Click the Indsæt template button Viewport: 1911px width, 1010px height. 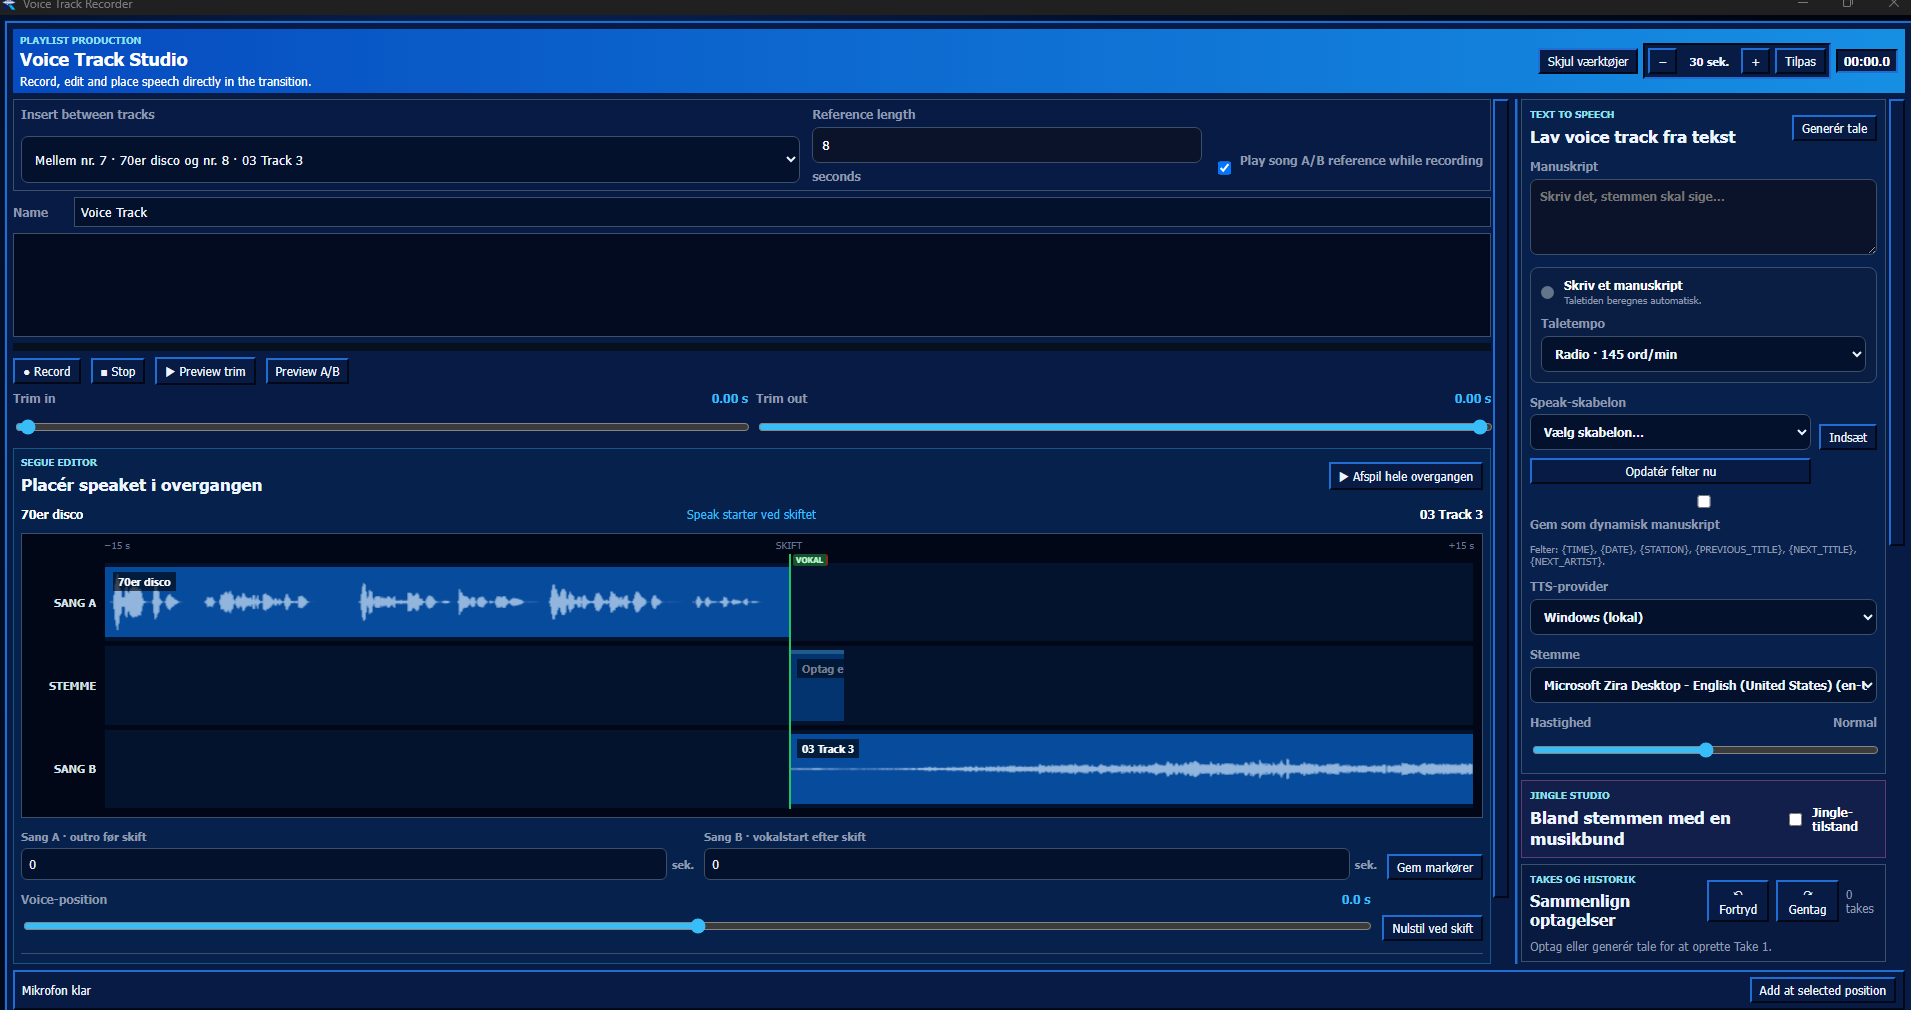[x=1847, y=437]
